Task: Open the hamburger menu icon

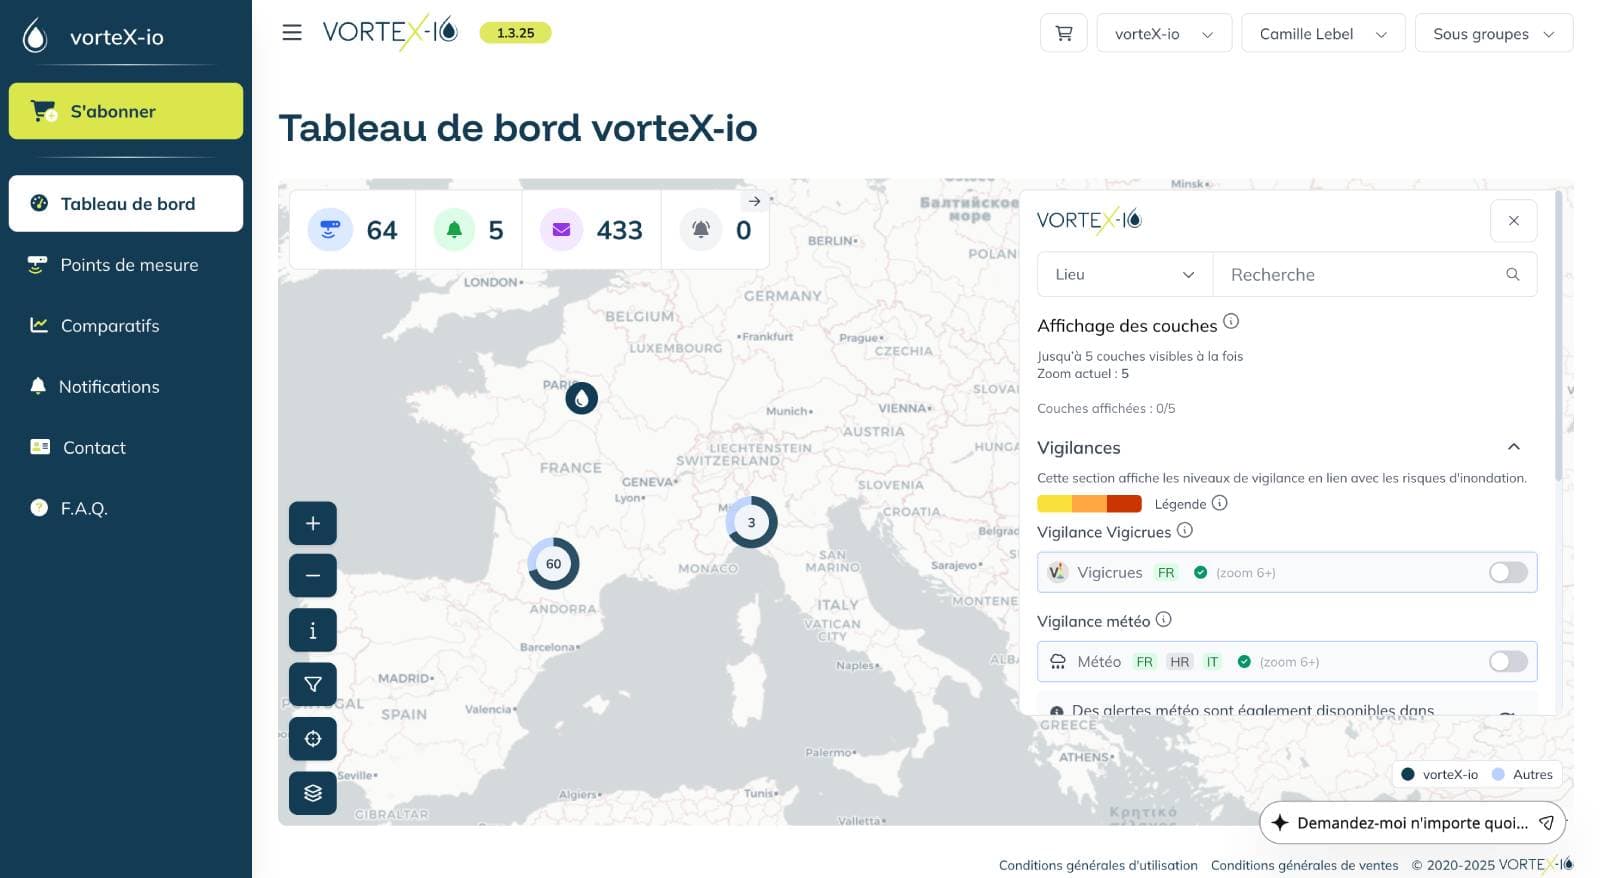Action: pyautogui.click(x=292, y=33)
